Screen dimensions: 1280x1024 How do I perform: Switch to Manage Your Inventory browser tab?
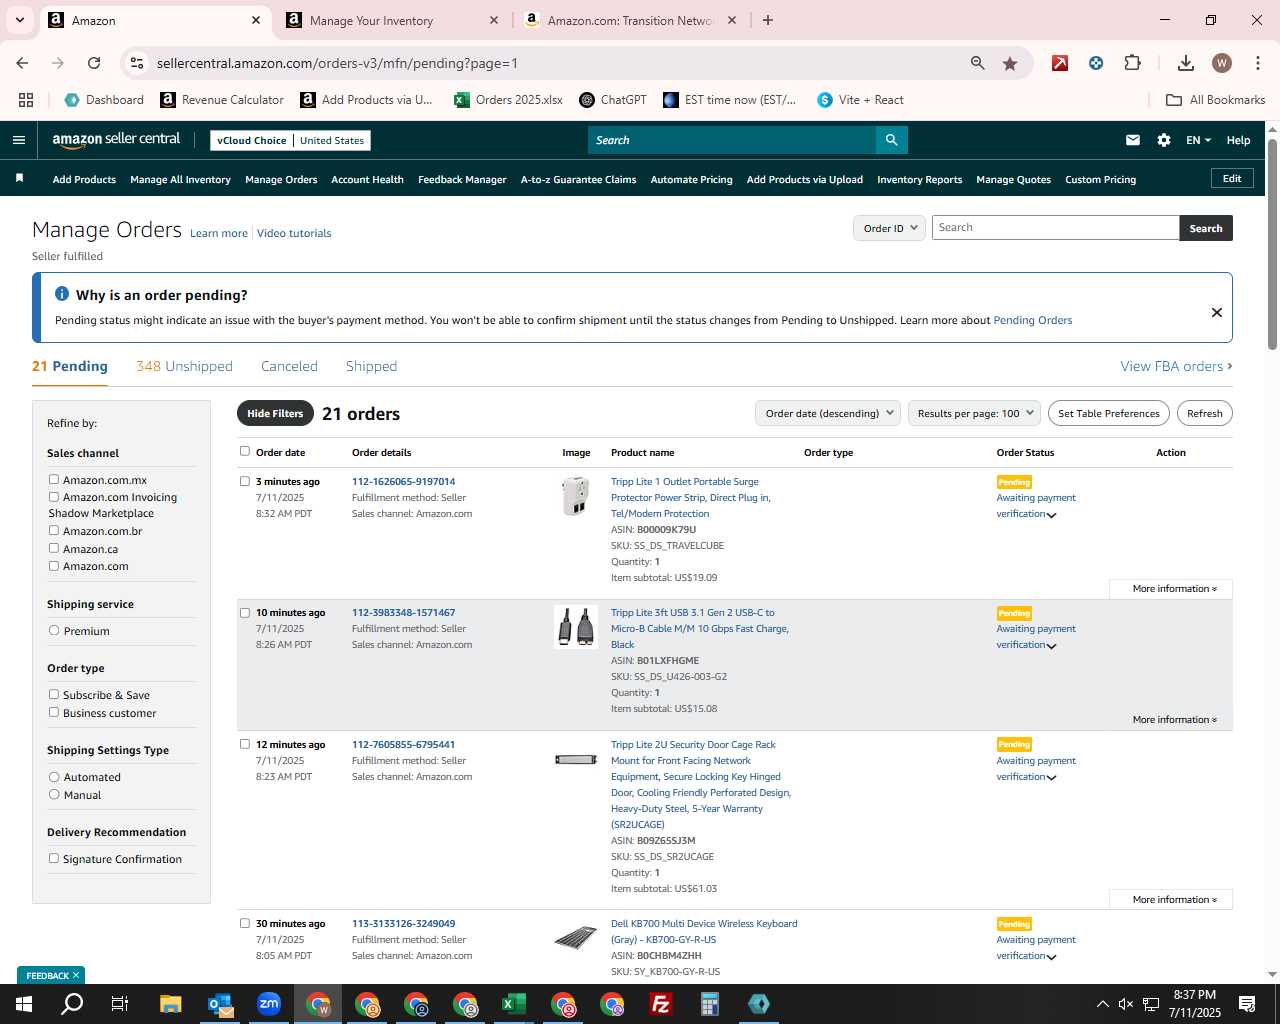pos(393,20)
